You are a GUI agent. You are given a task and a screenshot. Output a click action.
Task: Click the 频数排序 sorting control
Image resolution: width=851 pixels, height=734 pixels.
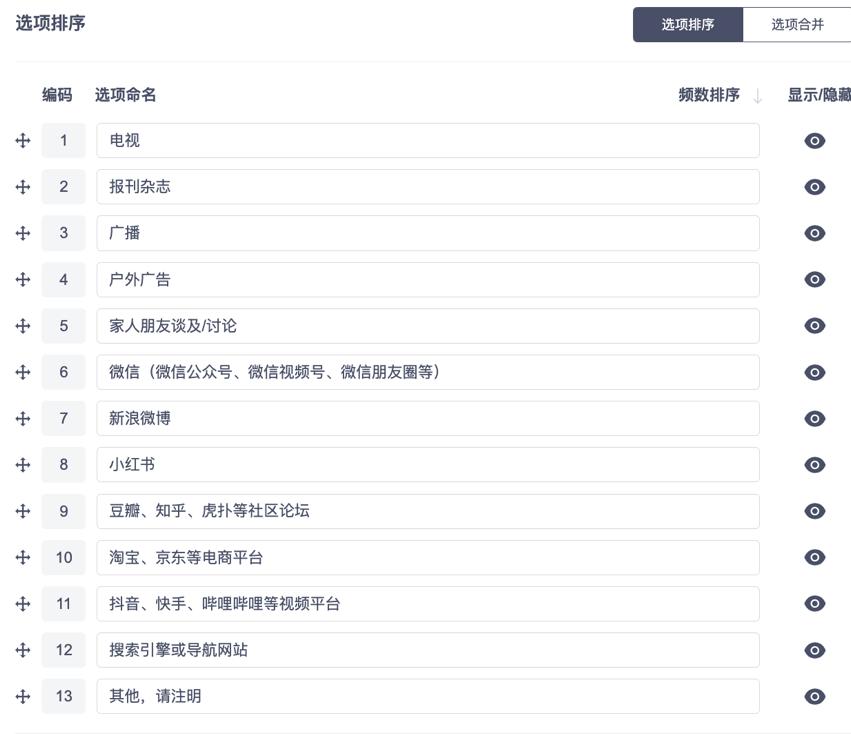[x=710, y=94]
